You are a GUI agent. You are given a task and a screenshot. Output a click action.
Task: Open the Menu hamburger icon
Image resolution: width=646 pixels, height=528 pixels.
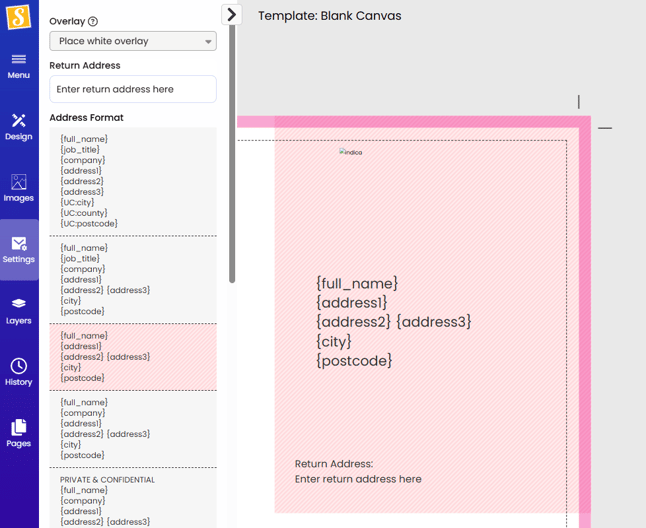pos(19,65)
